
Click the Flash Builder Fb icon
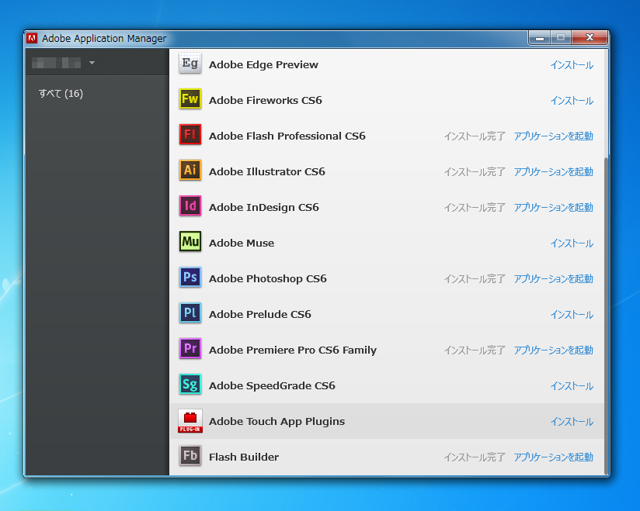[190, 455]
